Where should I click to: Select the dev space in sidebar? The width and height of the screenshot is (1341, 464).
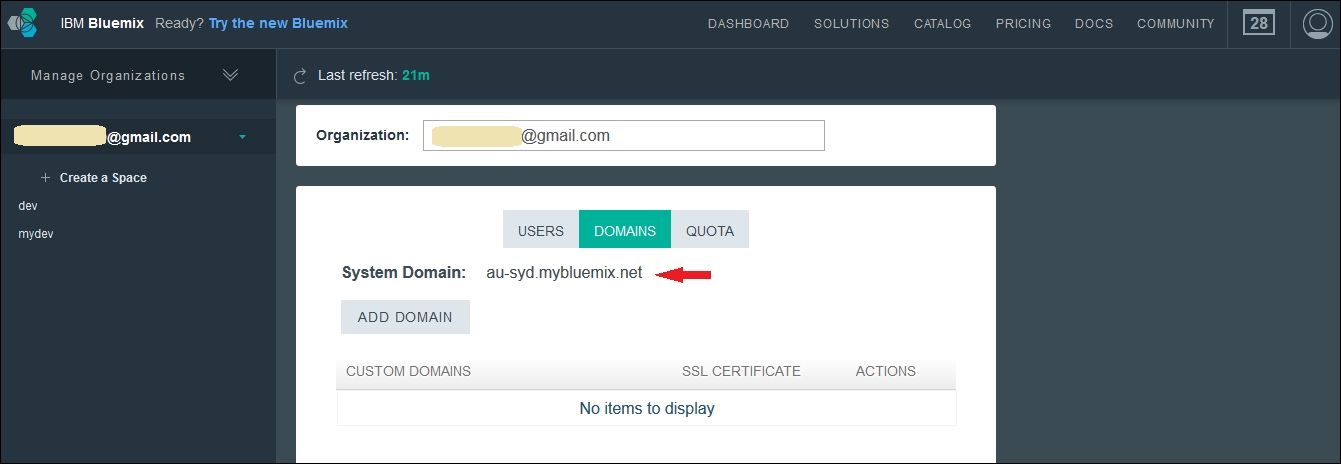(x=28, y=205)
